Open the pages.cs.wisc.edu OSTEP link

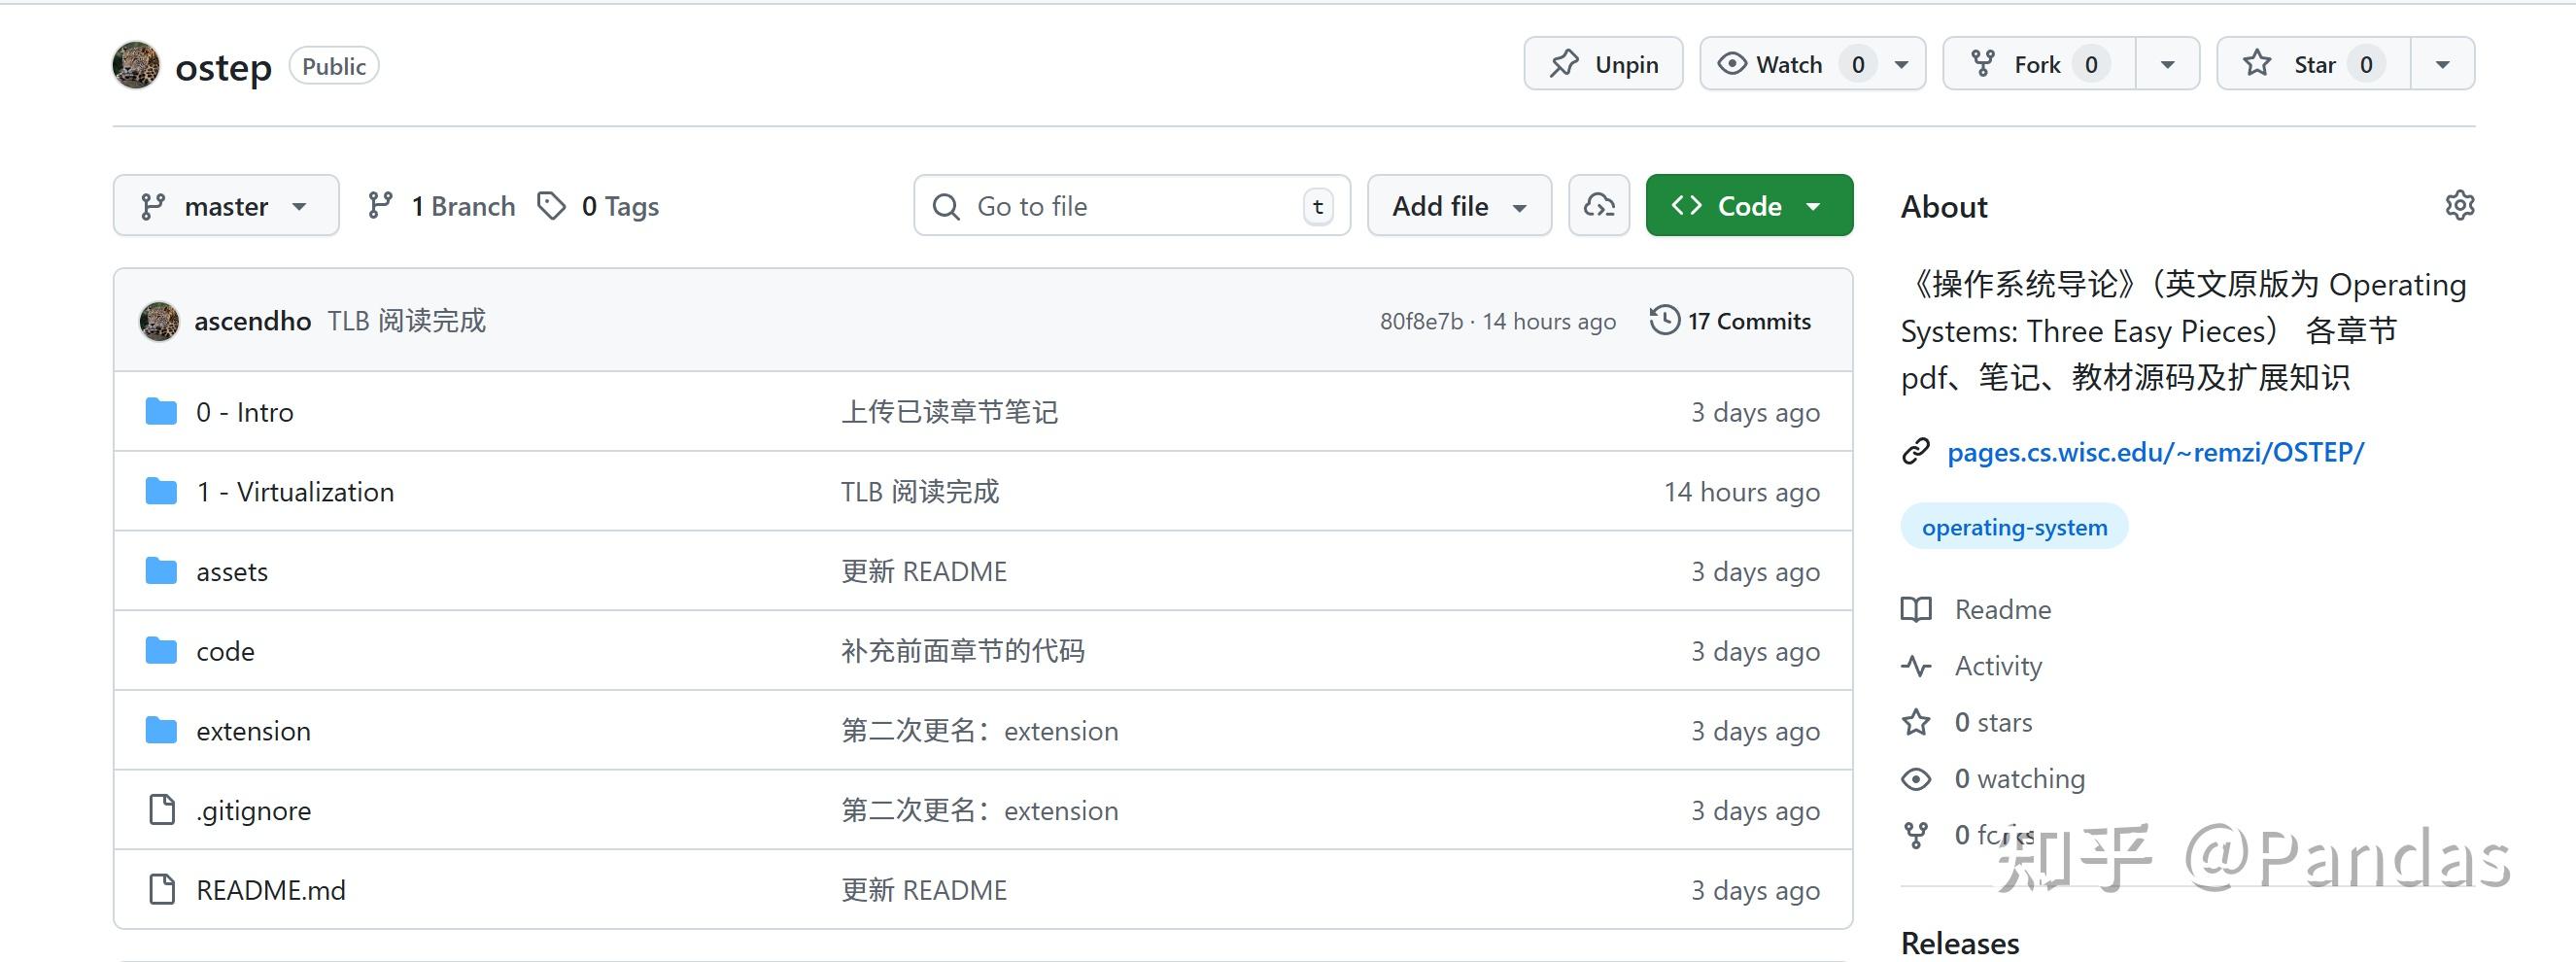click(x=2155, y=452)
